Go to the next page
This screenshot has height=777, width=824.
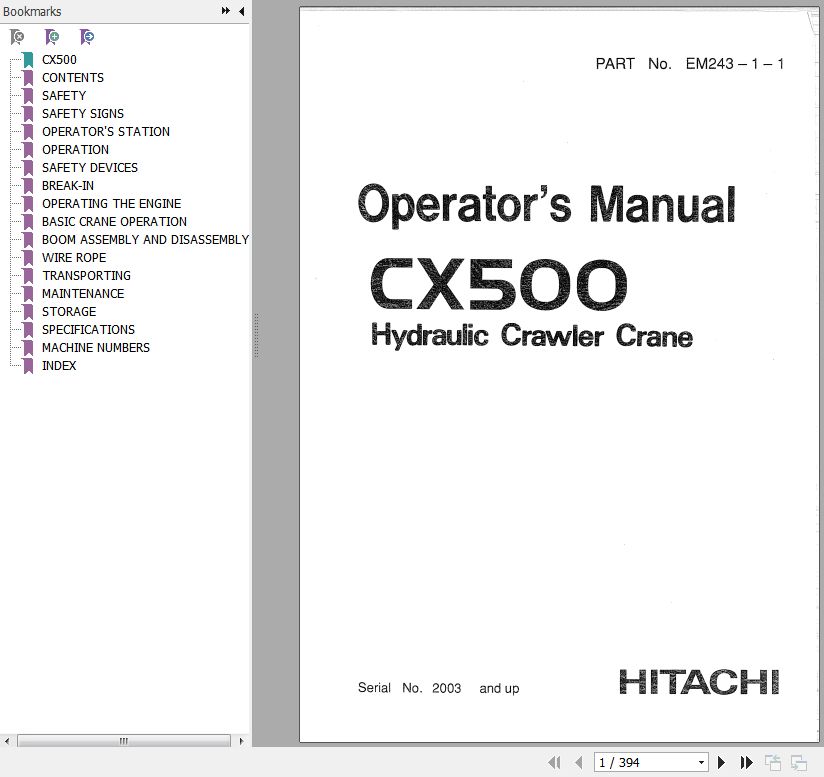pyautogui.click(x=722, y=762)
